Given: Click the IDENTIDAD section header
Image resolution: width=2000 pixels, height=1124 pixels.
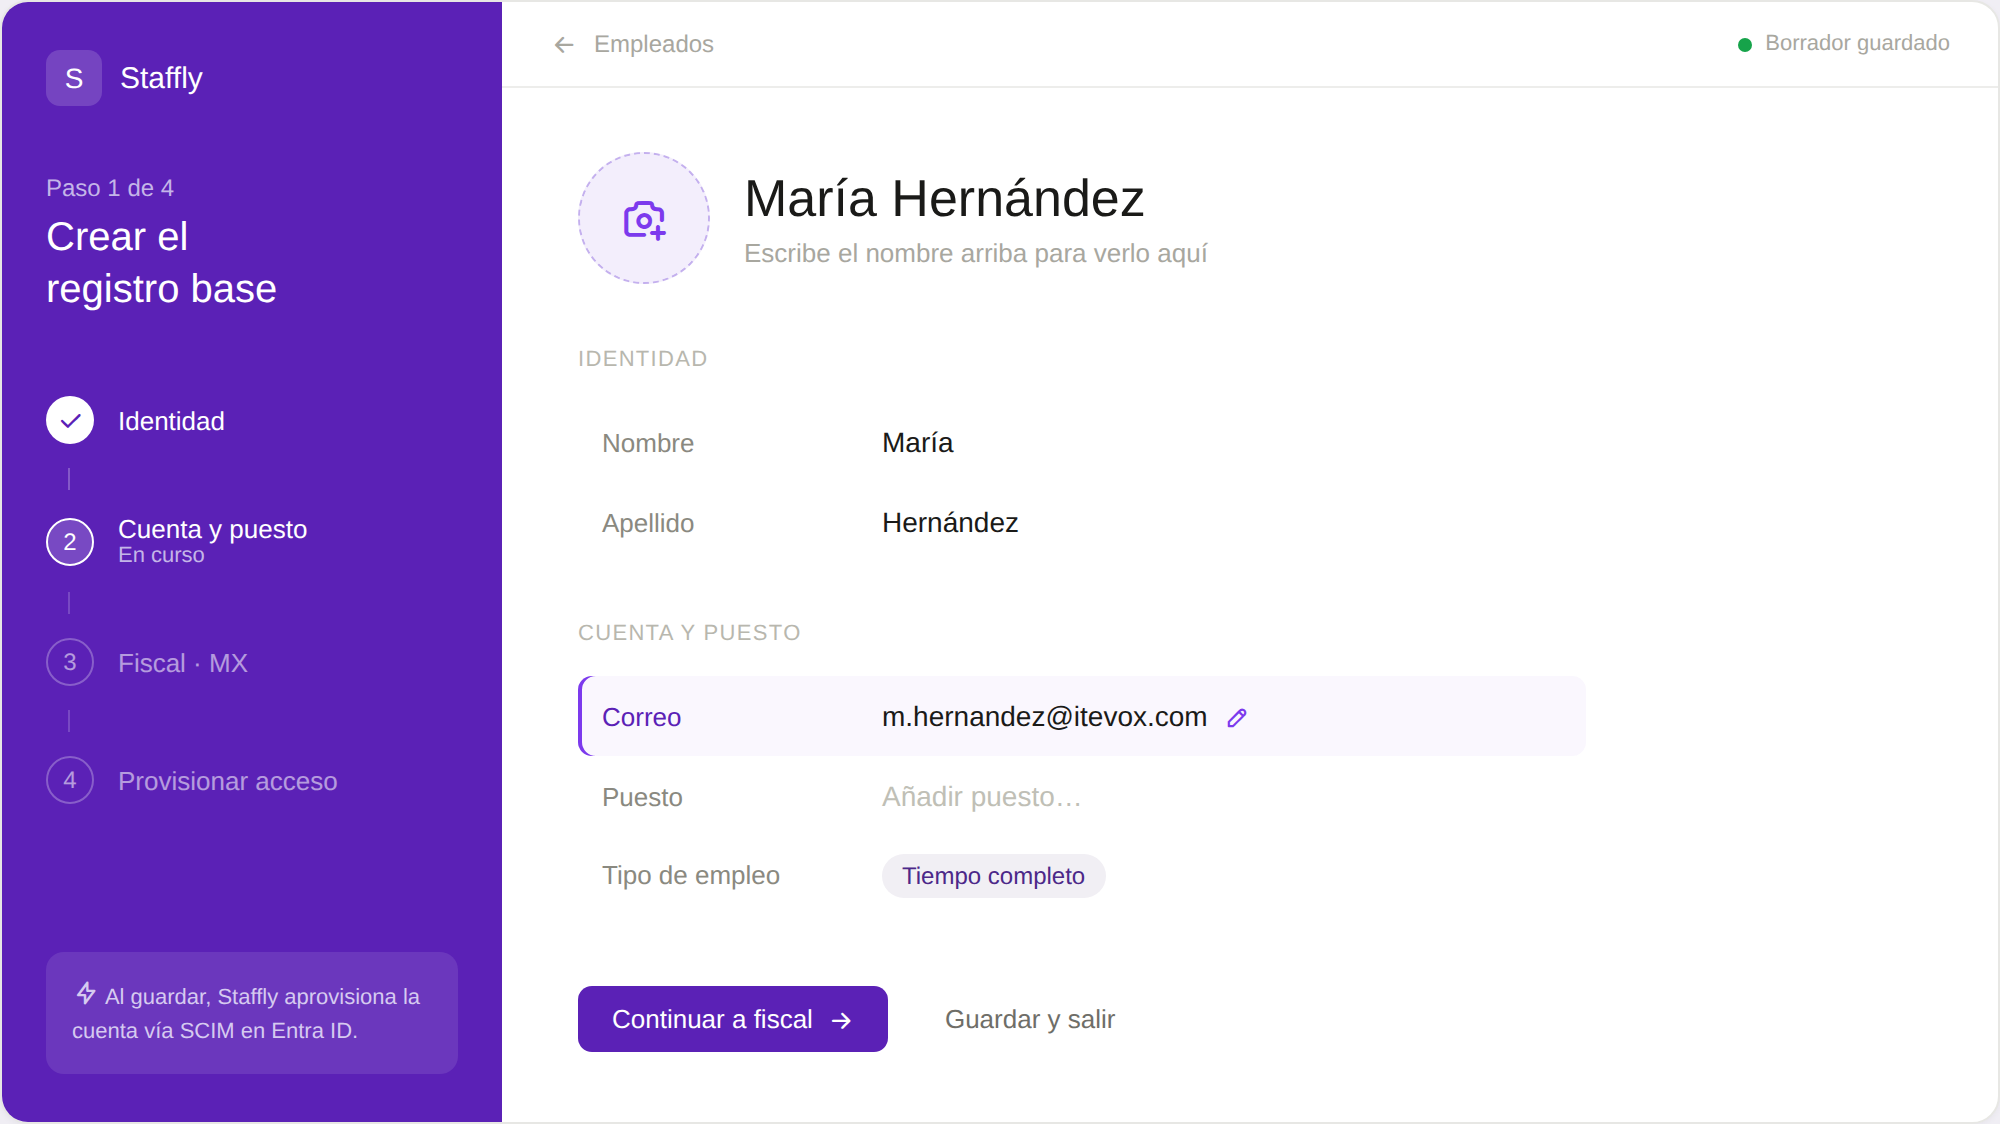Looking at the screenshot, I should pos(643,359).
